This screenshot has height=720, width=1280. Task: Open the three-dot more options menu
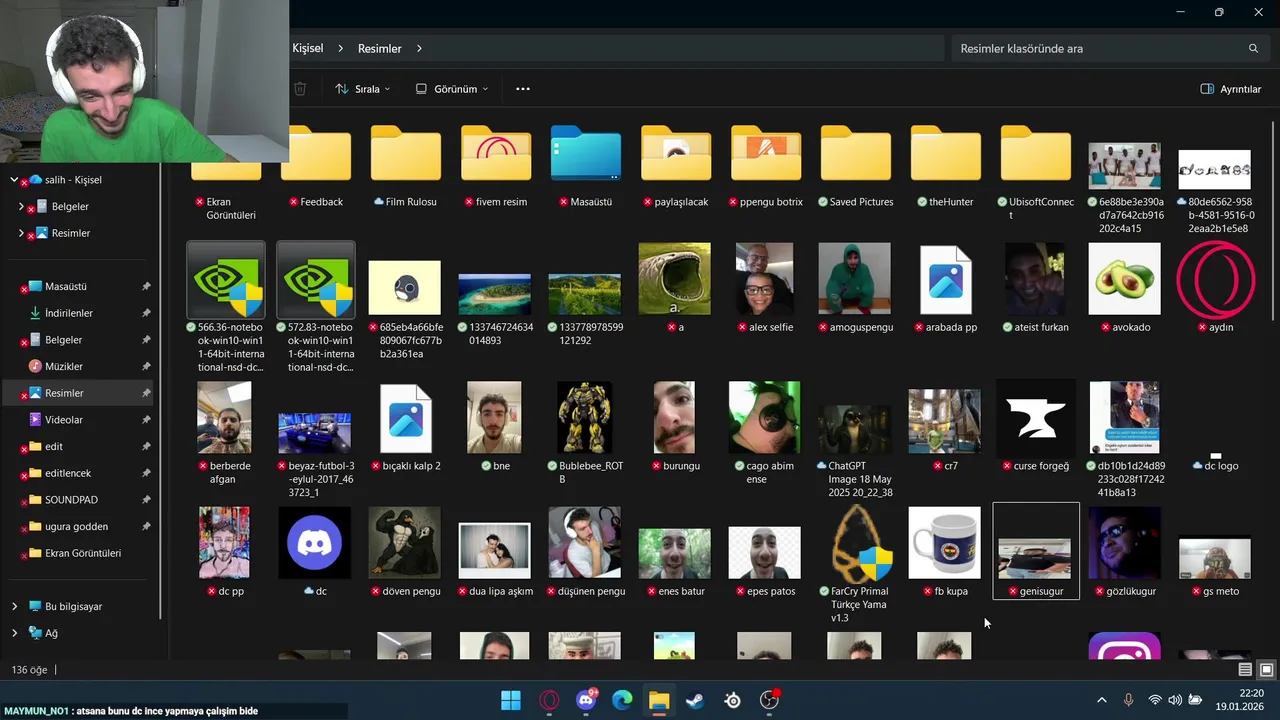(x=523, y=89)
